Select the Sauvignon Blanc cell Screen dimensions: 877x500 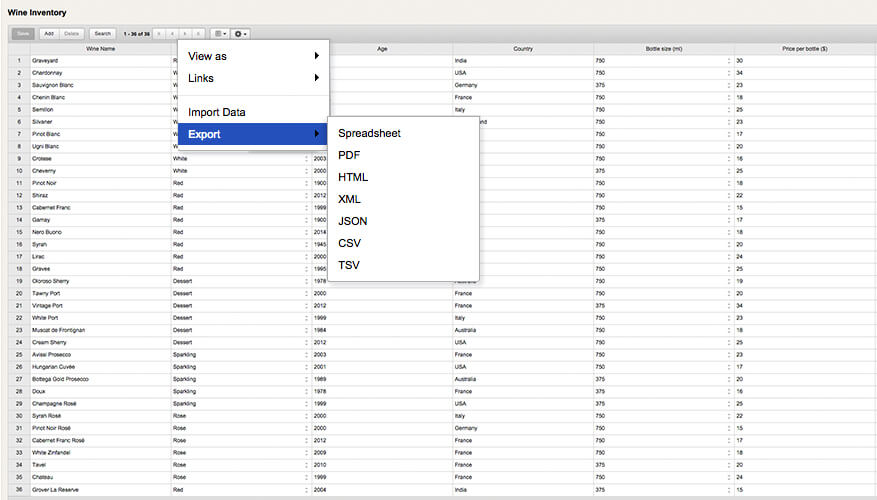(101, 85)
